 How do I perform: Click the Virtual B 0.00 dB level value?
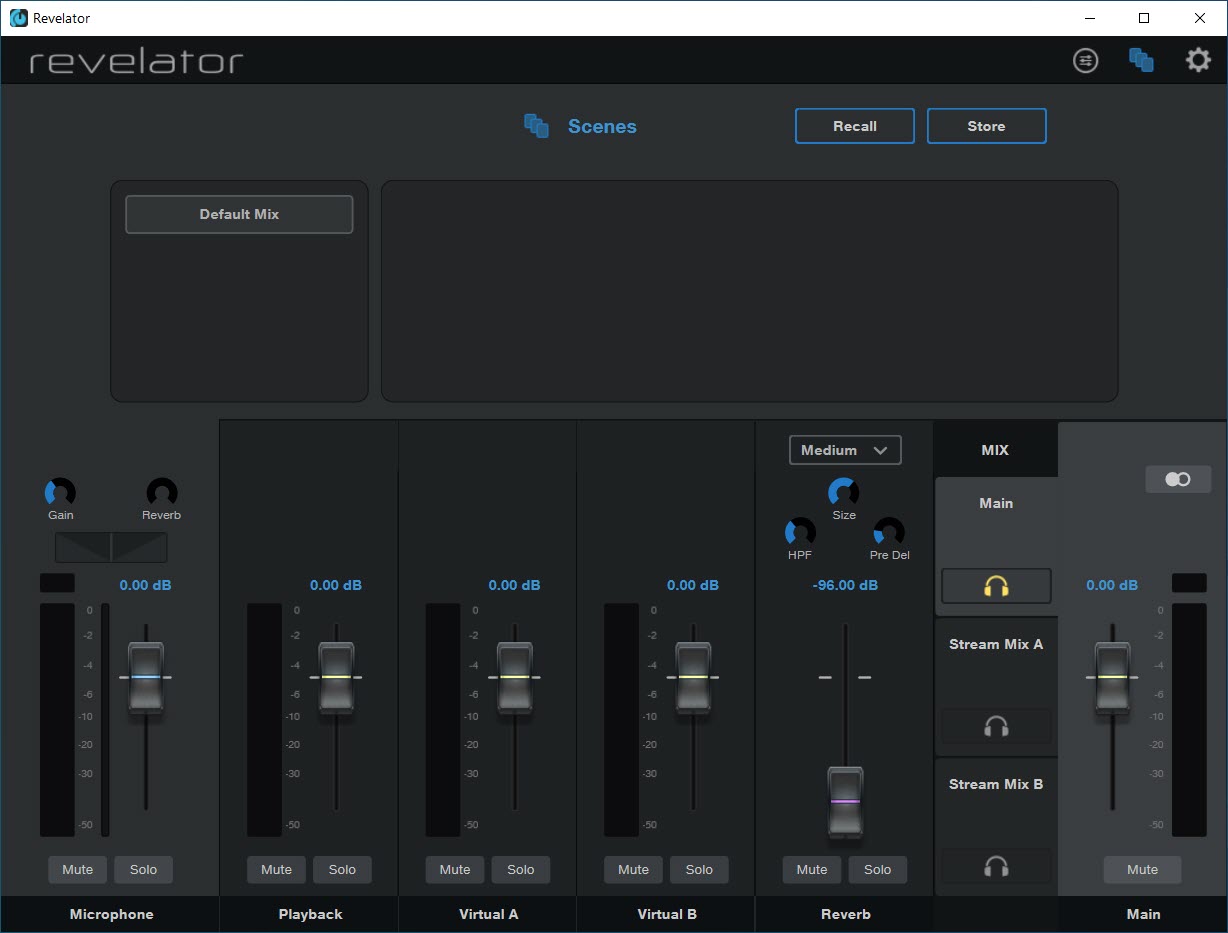click(x=694, y=585)
